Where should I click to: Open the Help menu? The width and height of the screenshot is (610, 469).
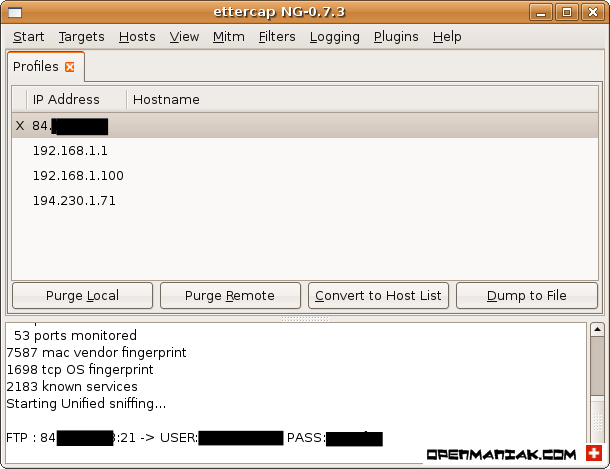[x=447, y=37]
